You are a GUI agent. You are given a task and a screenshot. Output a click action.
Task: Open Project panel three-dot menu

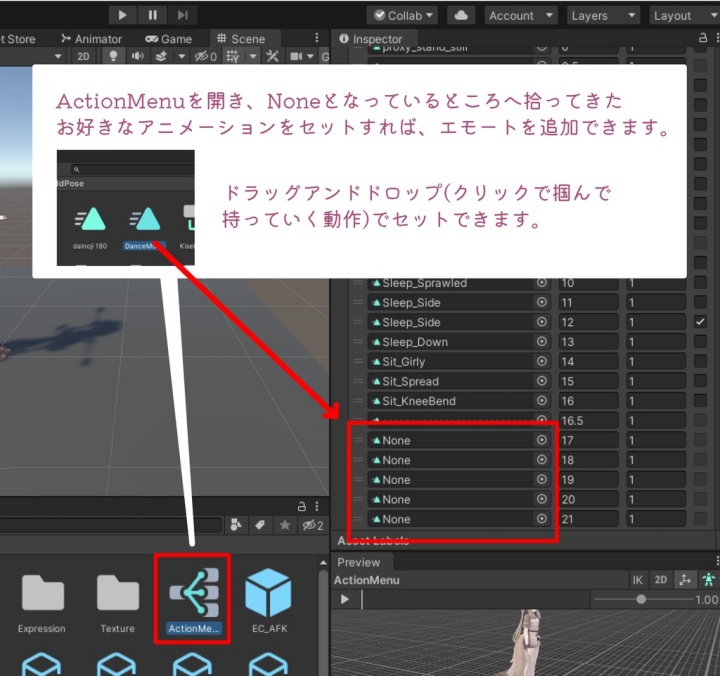click(x=317, y=506)
